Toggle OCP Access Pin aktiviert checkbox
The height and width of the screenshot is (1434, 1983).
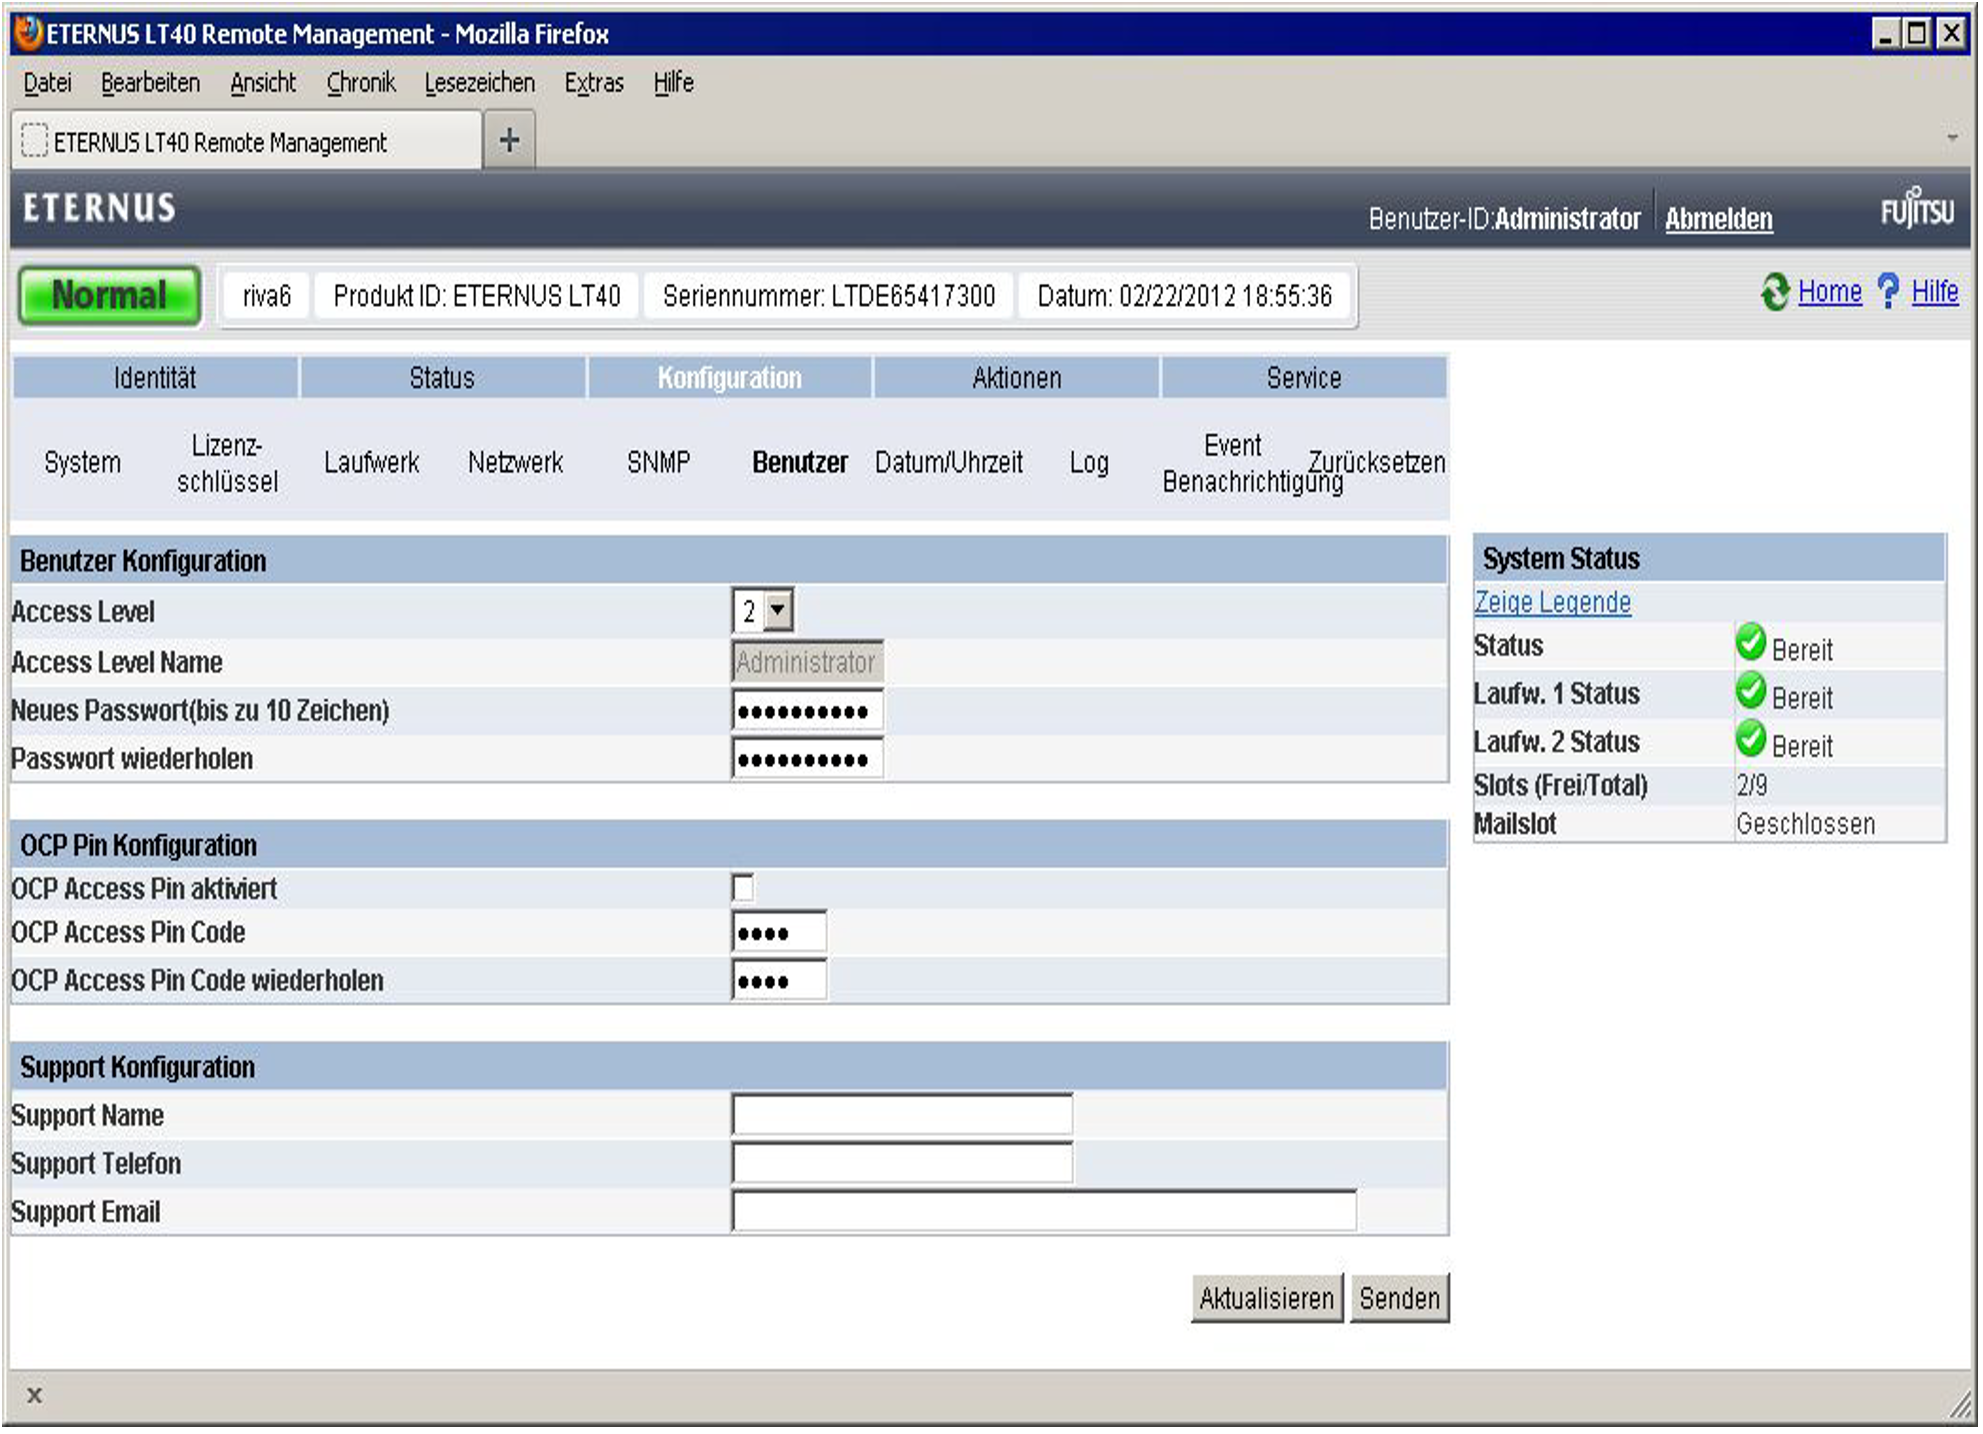coord(742,887)
